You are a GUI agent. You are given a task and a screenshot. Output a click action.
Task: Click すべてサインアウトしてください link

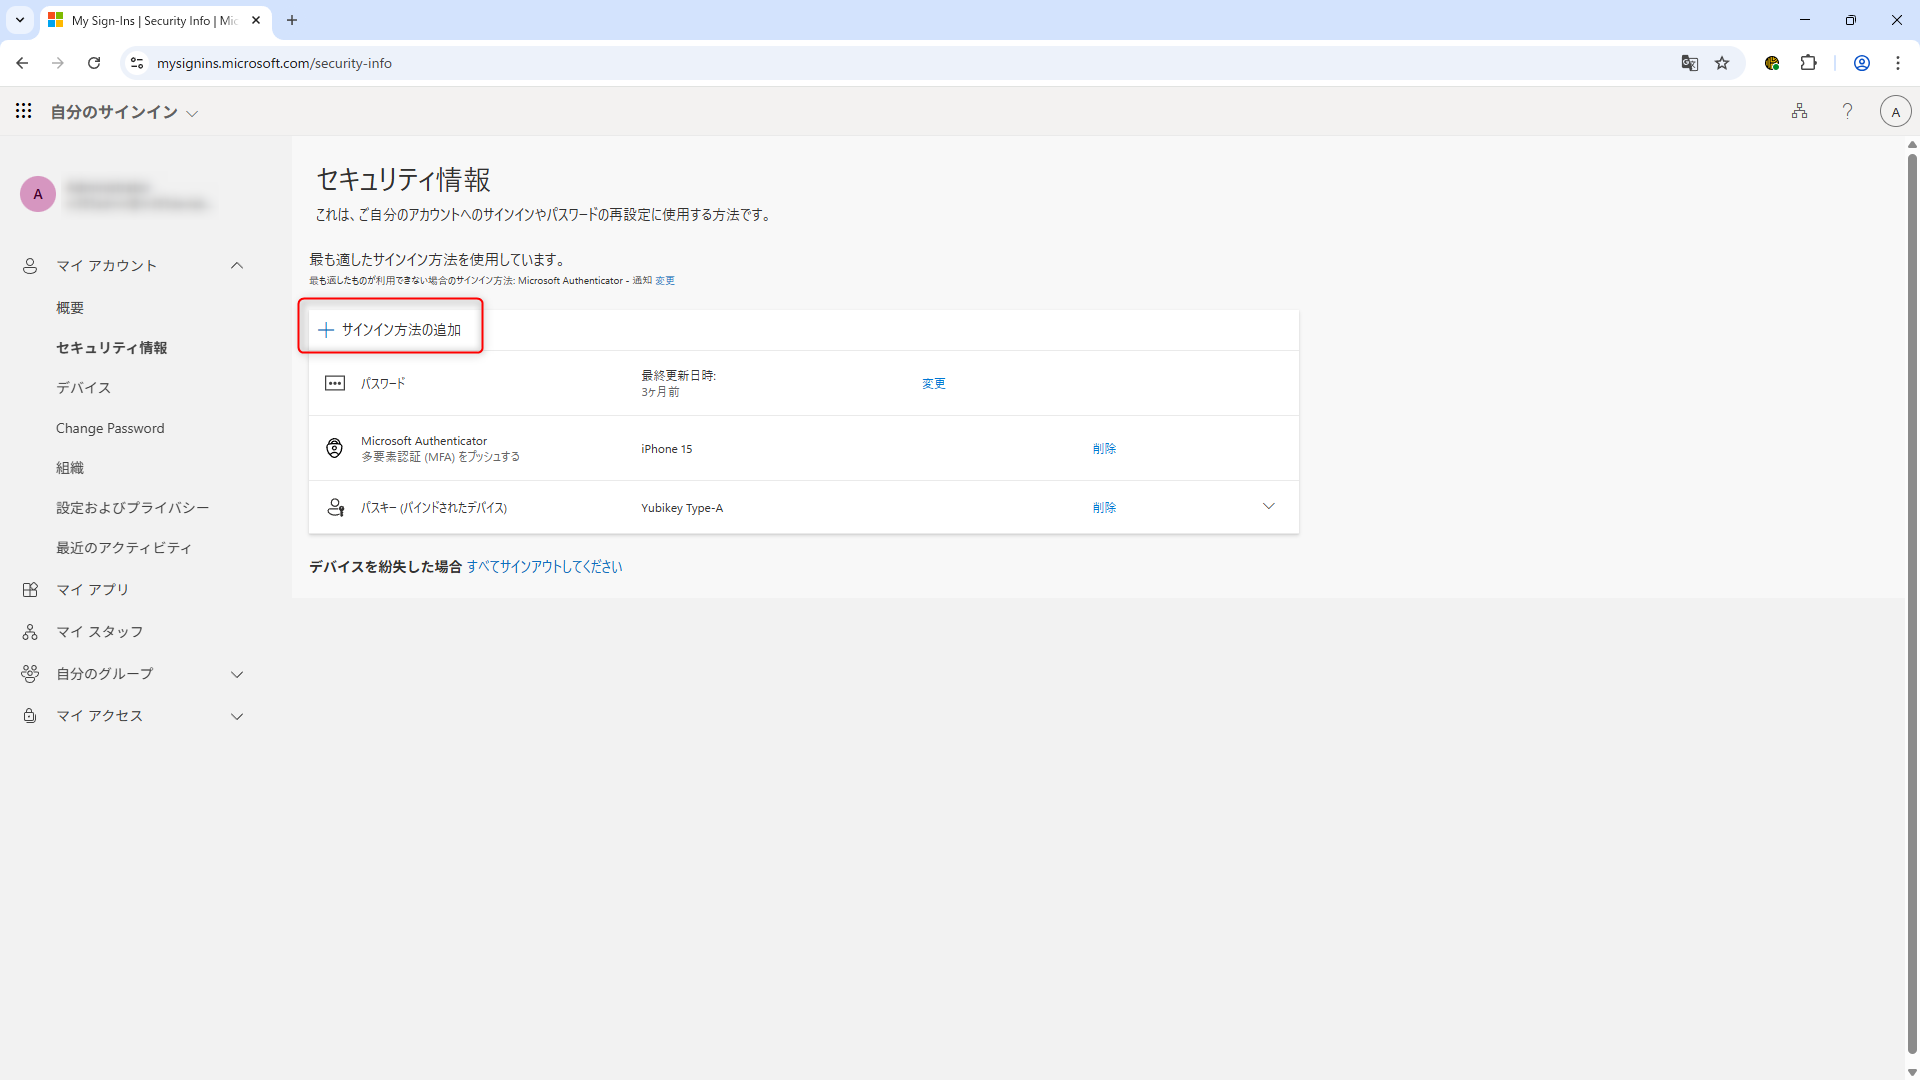click(x=544, y=567)
